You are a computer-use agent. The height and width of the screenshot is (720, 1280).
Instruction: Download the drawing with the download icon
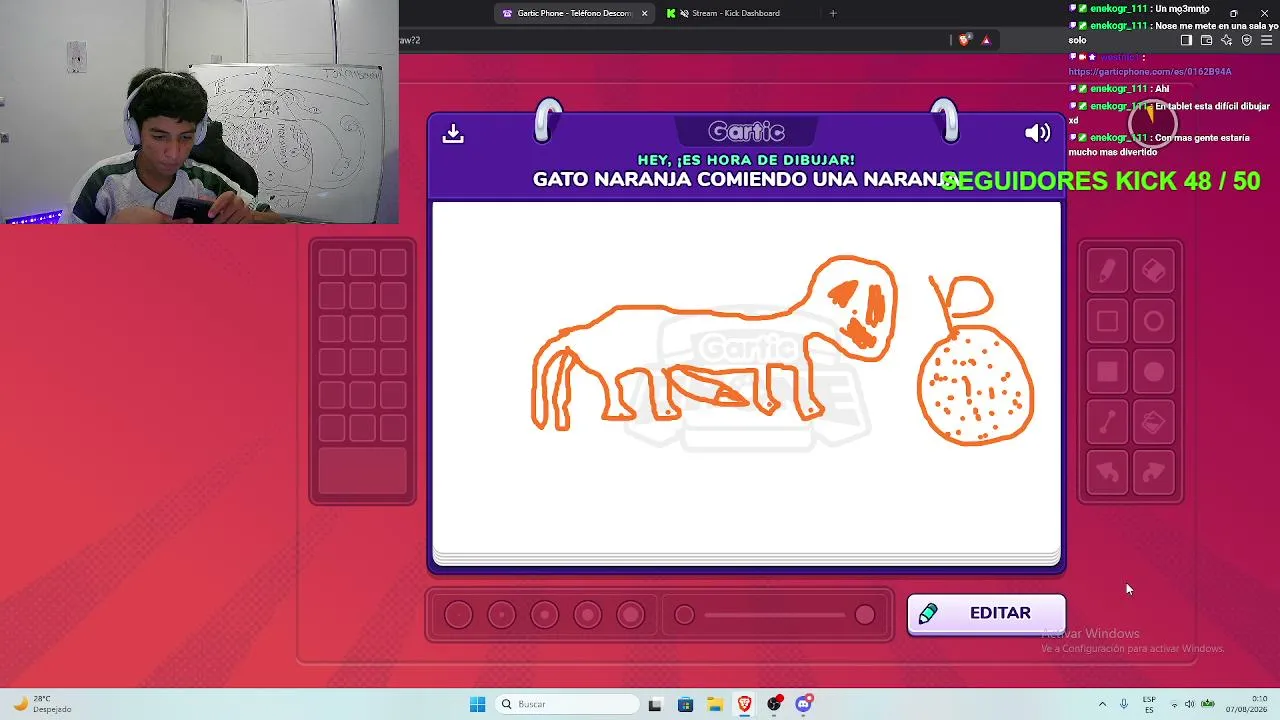tap(453, 133)
